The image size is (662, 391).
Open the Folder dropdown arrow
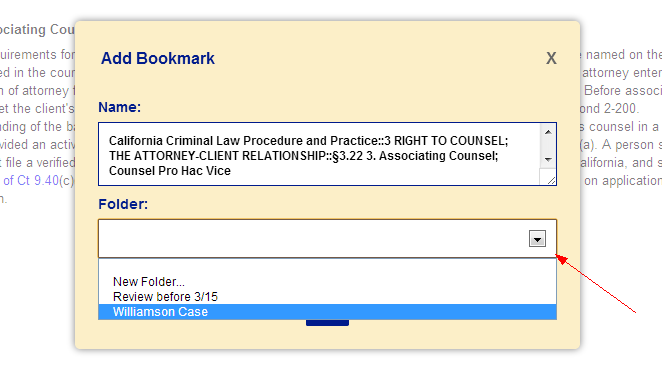537,239
